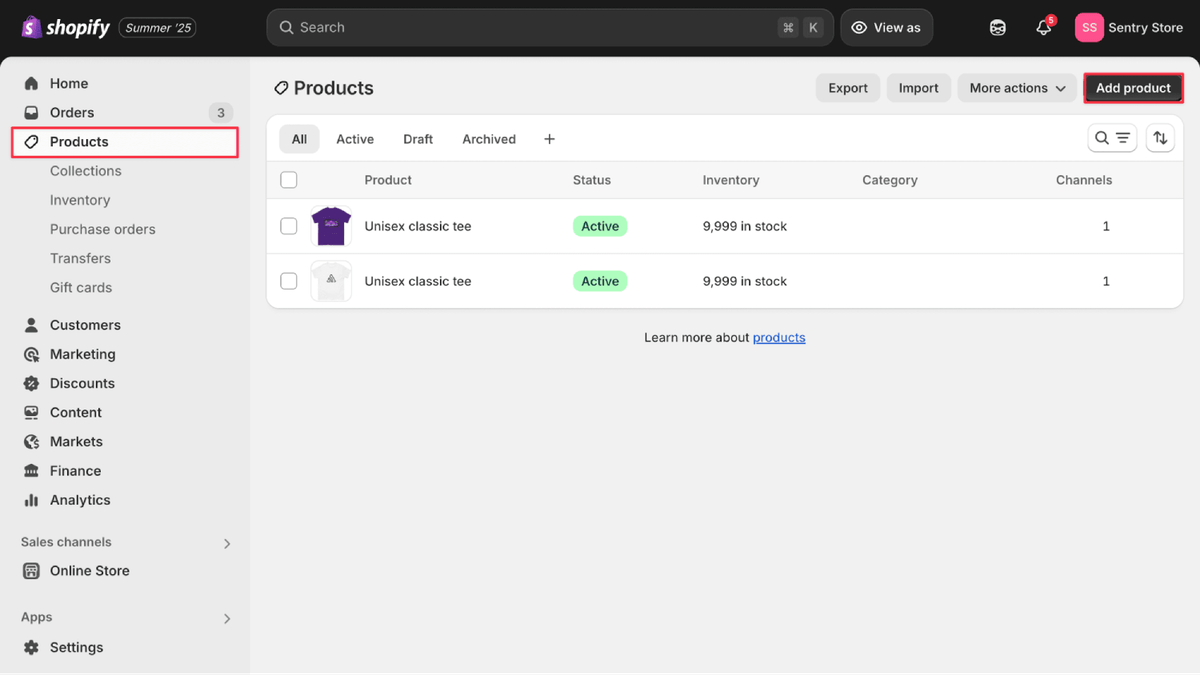1200x675 pixels.
Task: Open search and filter for products
Action: (1111, 137)
